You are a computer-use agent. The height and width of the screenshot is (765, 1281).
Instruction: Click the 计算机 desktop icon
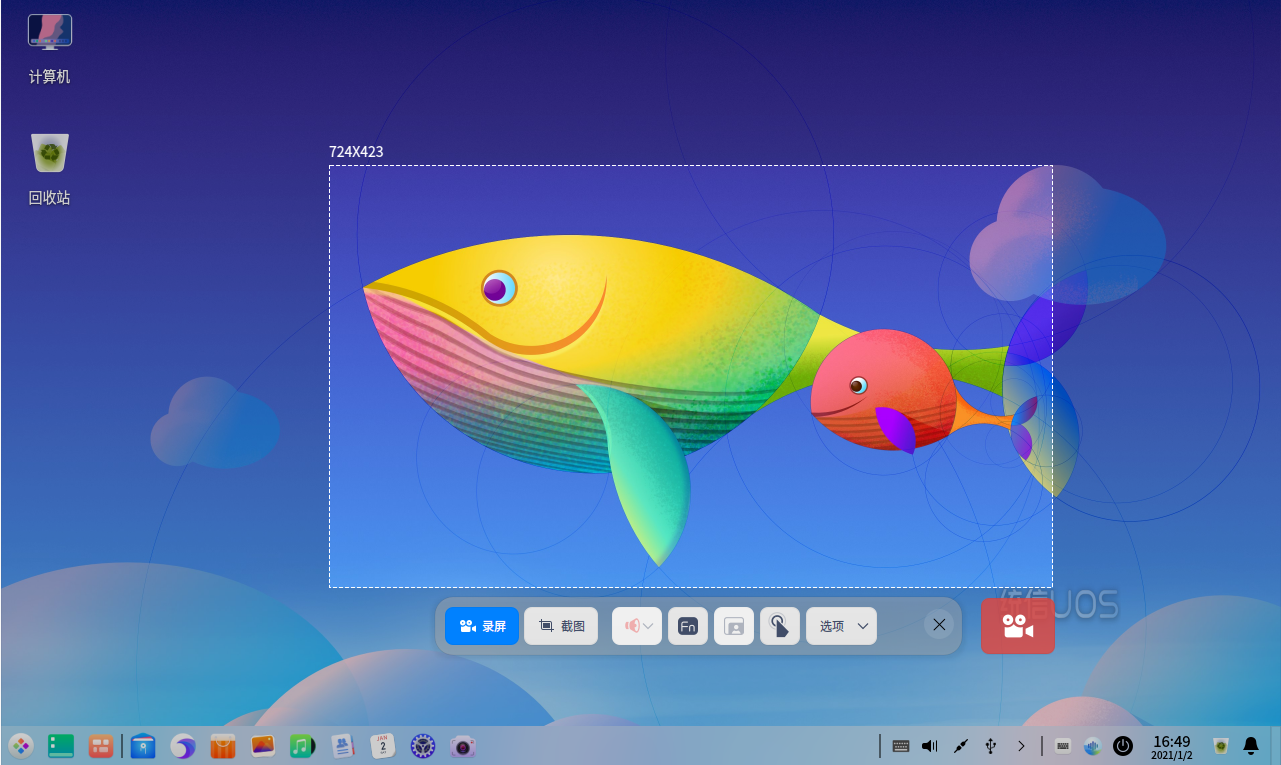(50, 49)
